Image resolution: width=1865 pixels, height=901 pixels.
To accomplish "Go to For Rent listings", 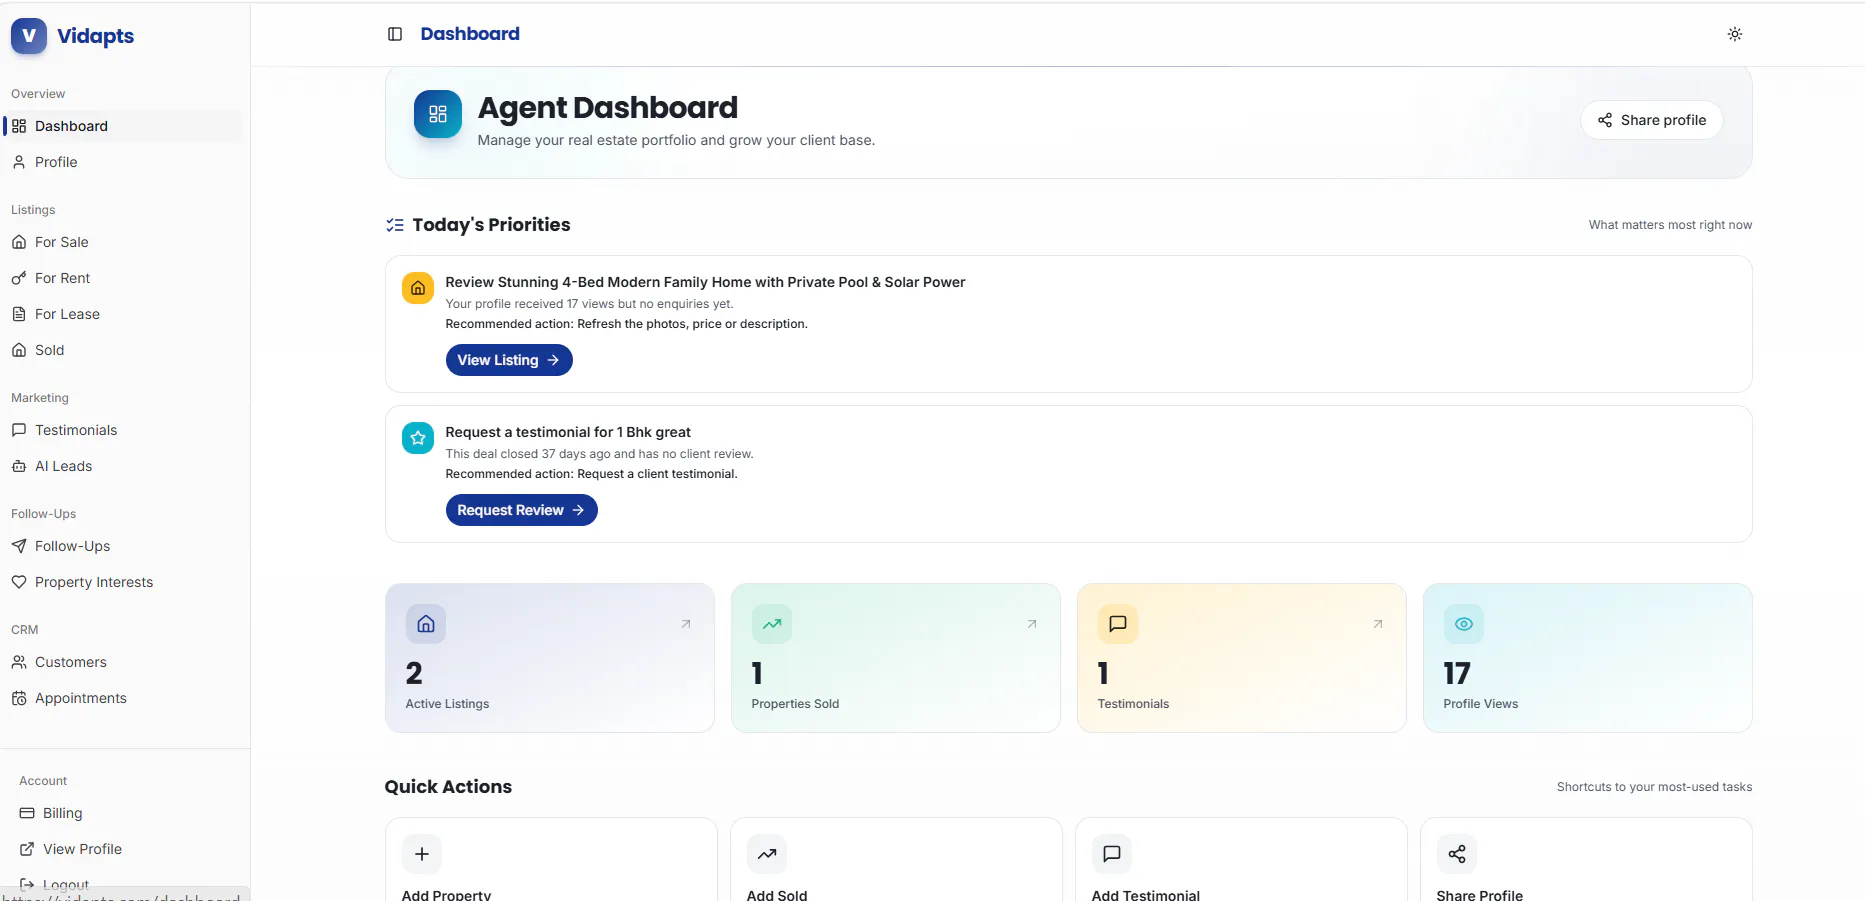I will click(123, 278).
